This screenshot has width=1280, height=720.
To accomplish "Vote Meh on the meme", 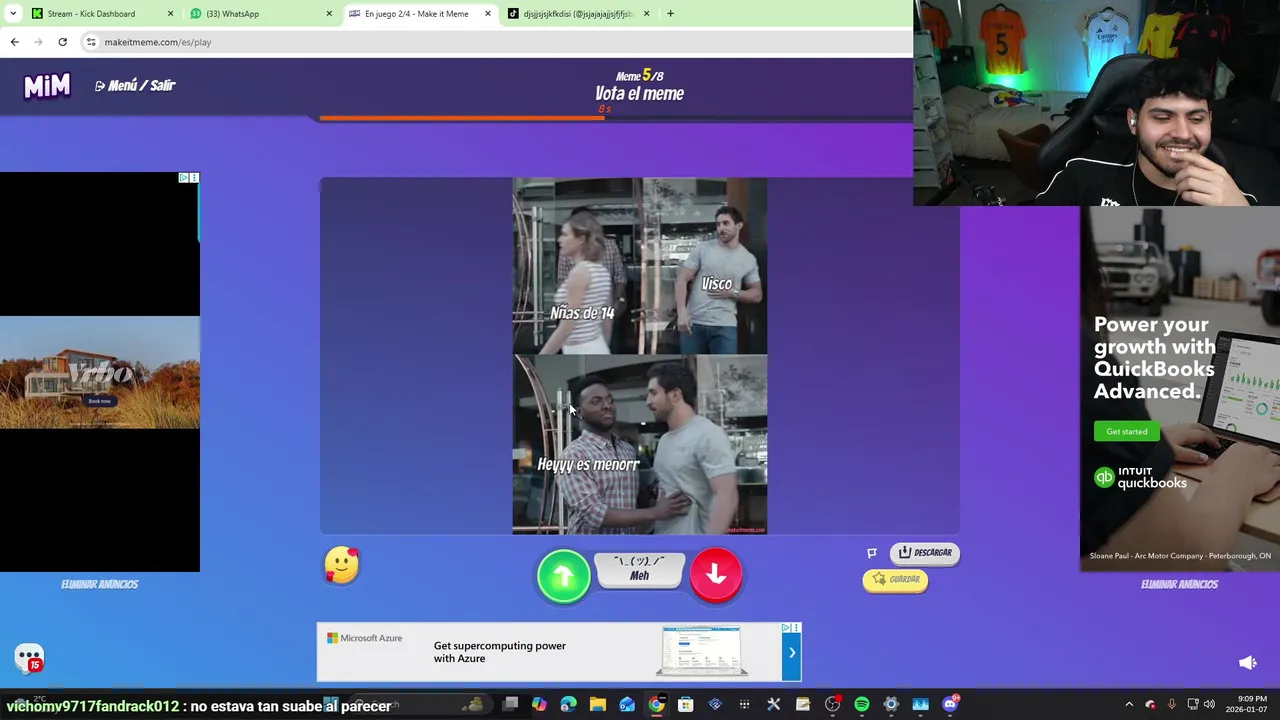I will (x=640, y=570).
